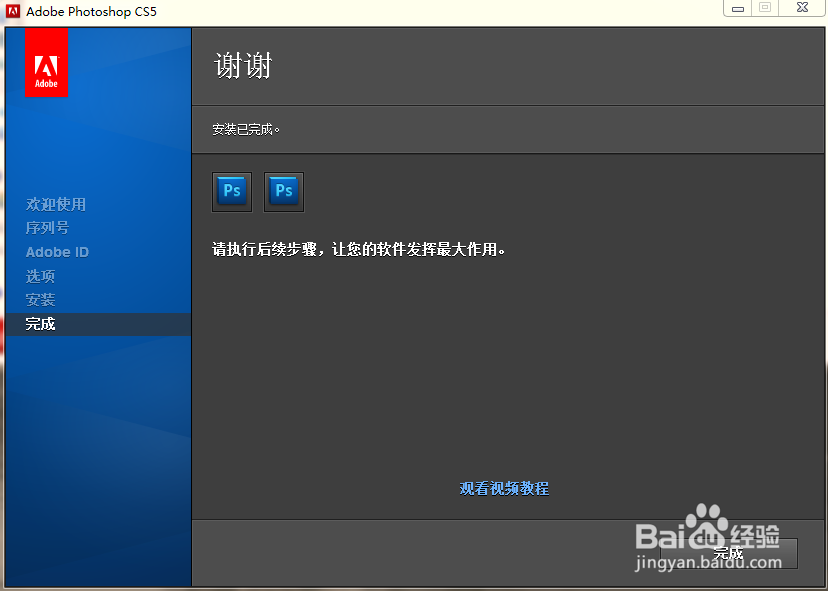Select the 选项 step in sidebar

[x=40, y=276]
